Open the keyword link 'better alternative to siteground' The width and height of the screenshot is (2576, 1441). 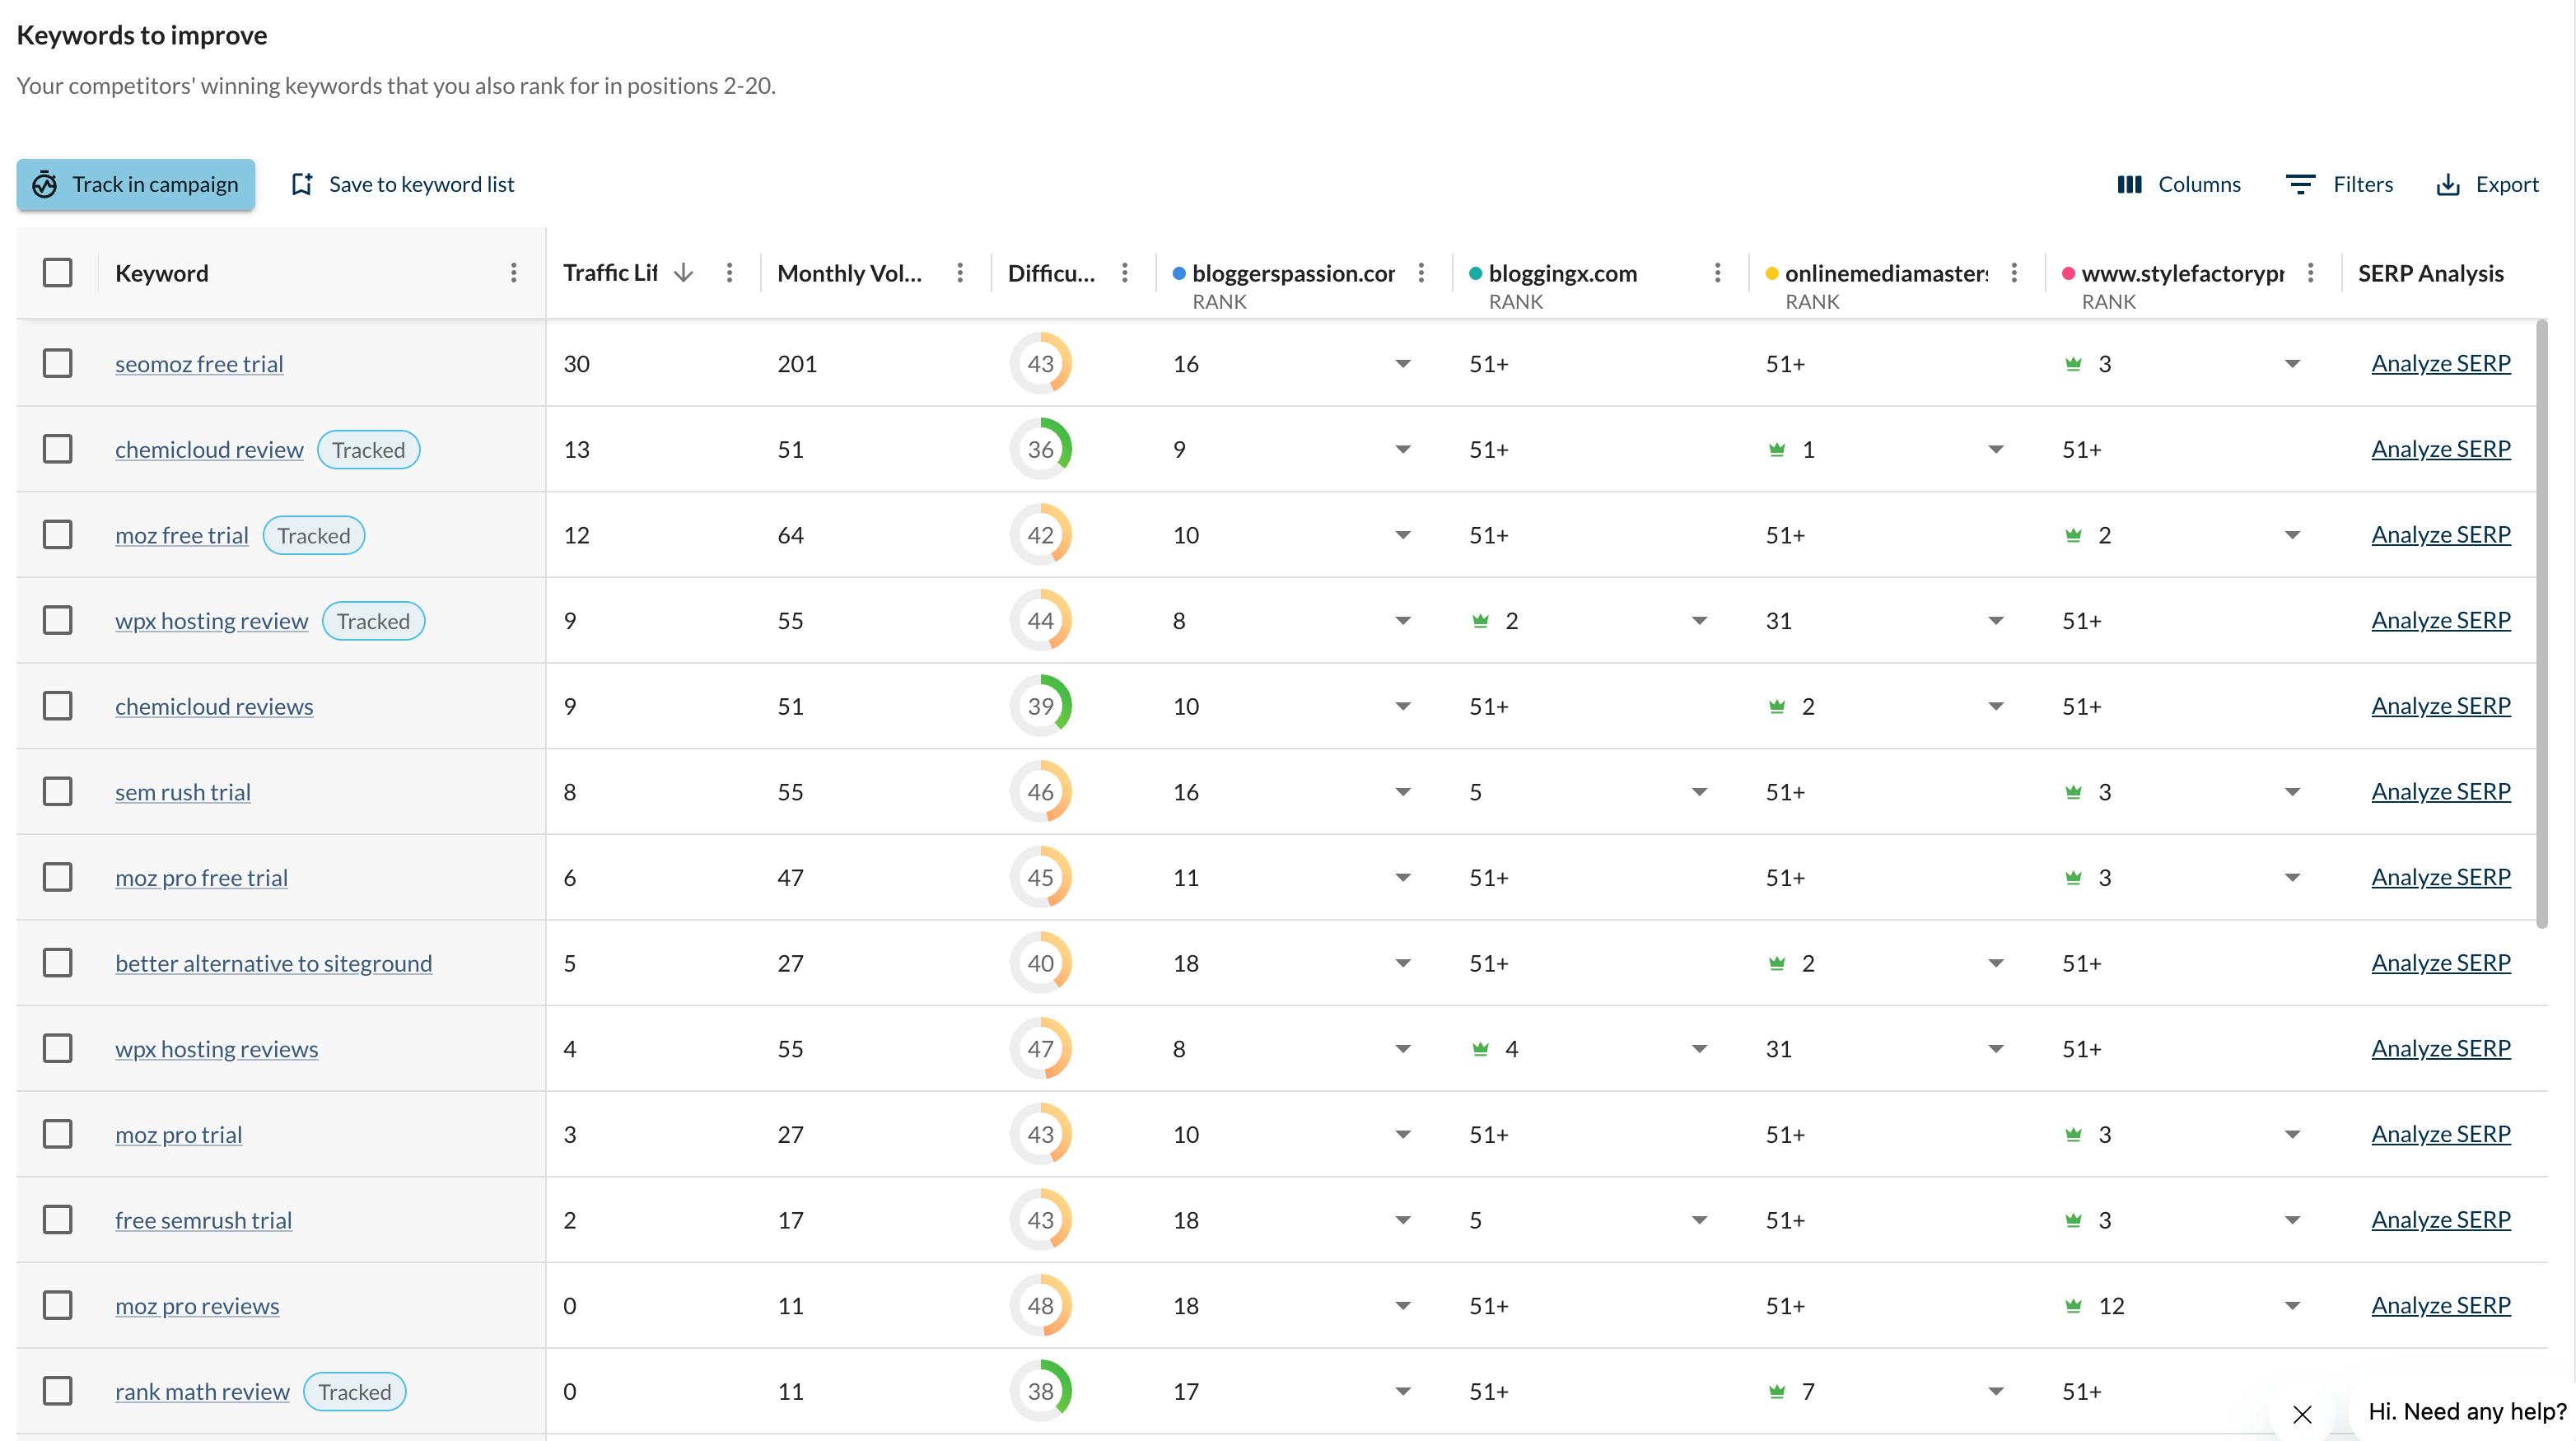[x=274, y=963]
